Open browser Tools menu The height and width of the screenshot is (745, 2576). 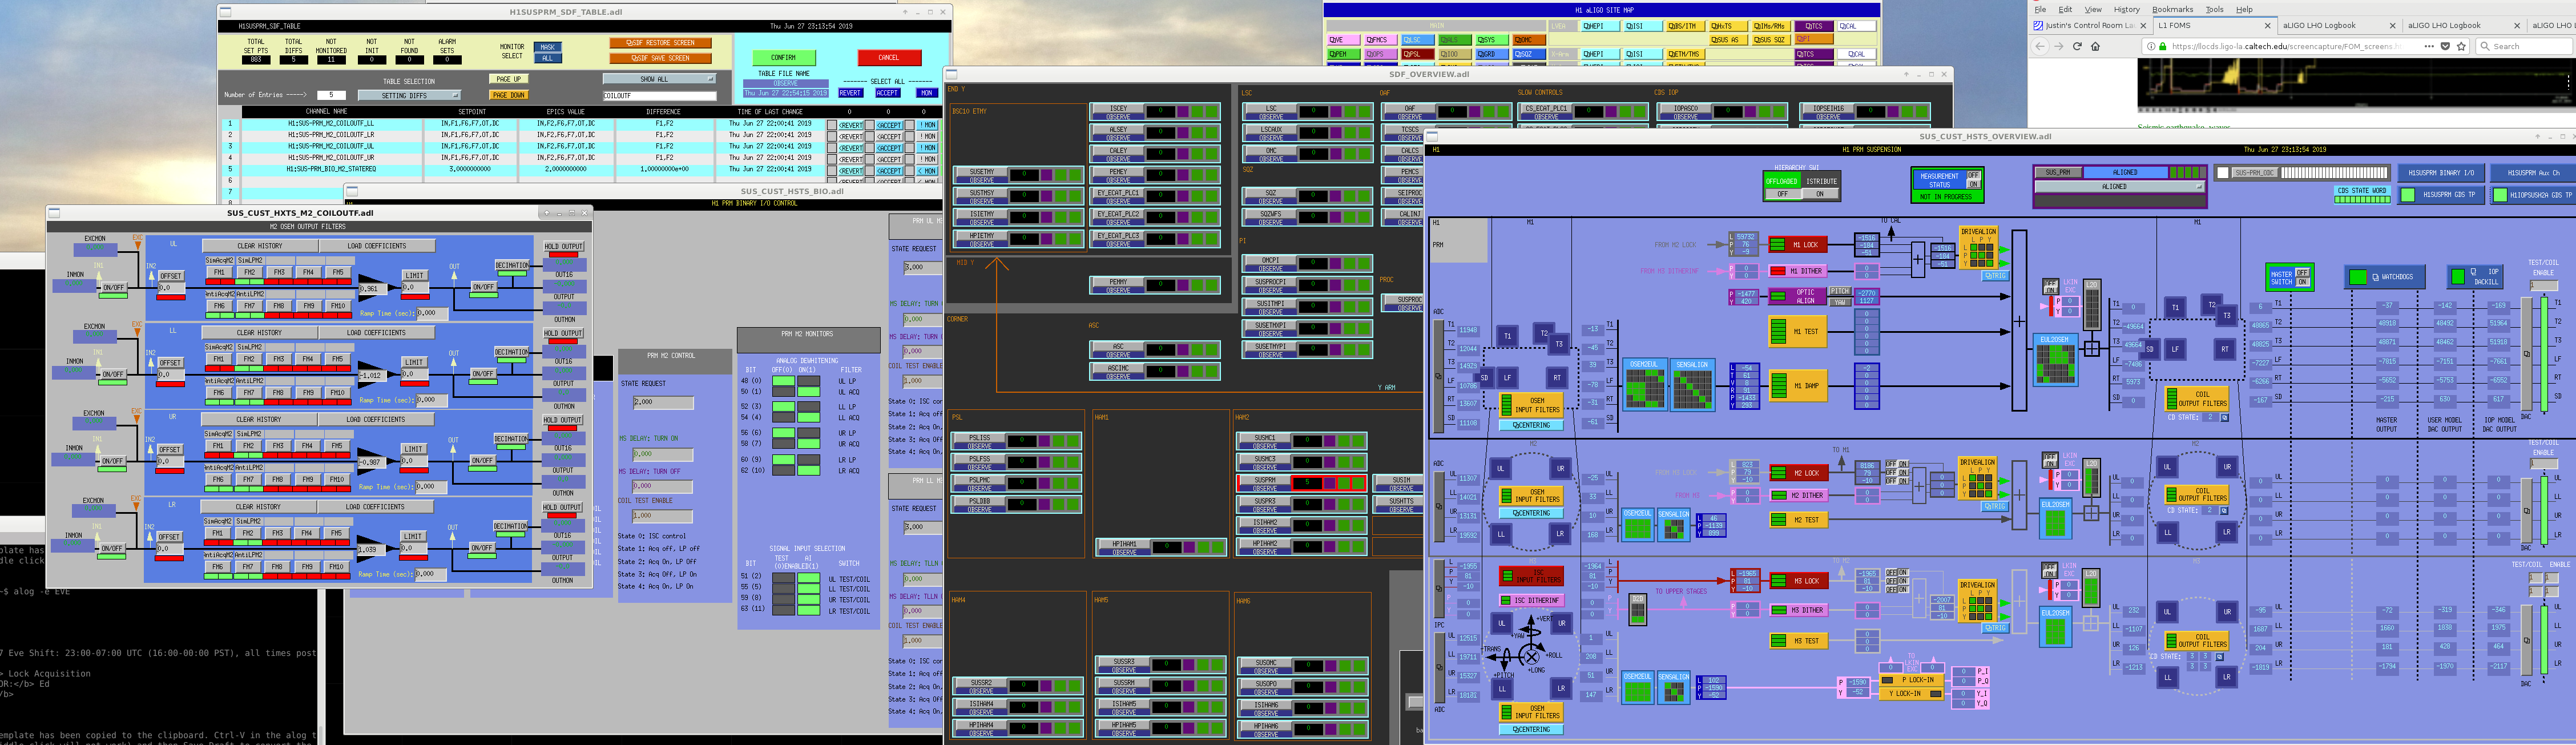2215,9
